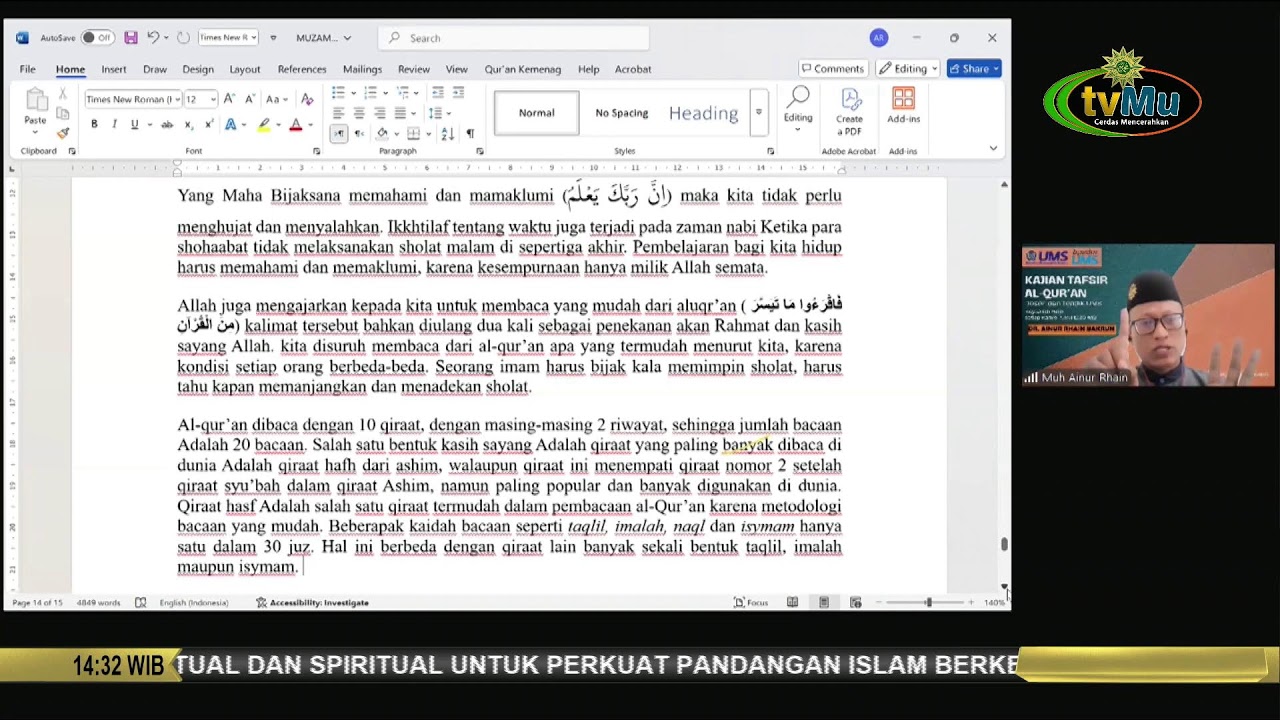Align text left
Viewport: 1280px width, 720px height.
[338, 113]
